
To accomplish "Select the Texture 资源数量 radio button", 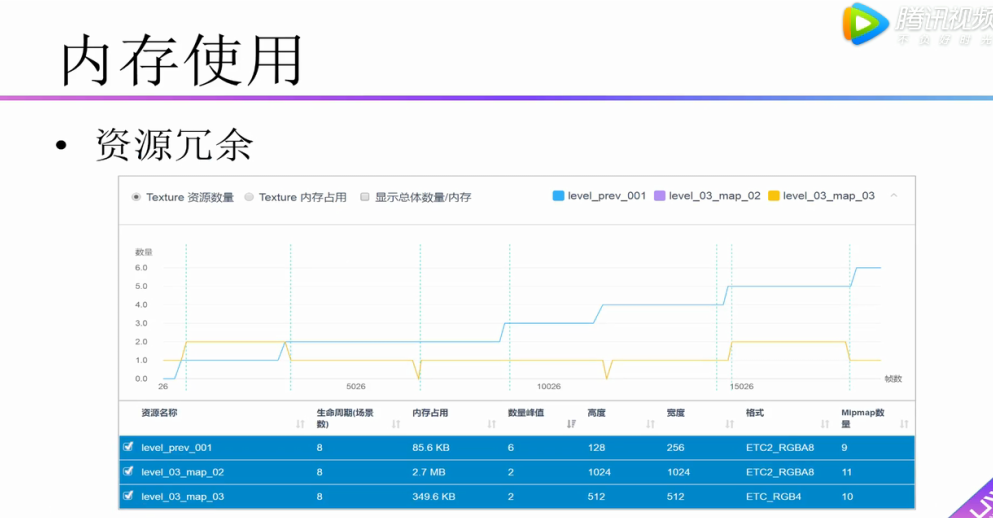I will [x=136, y=197].
